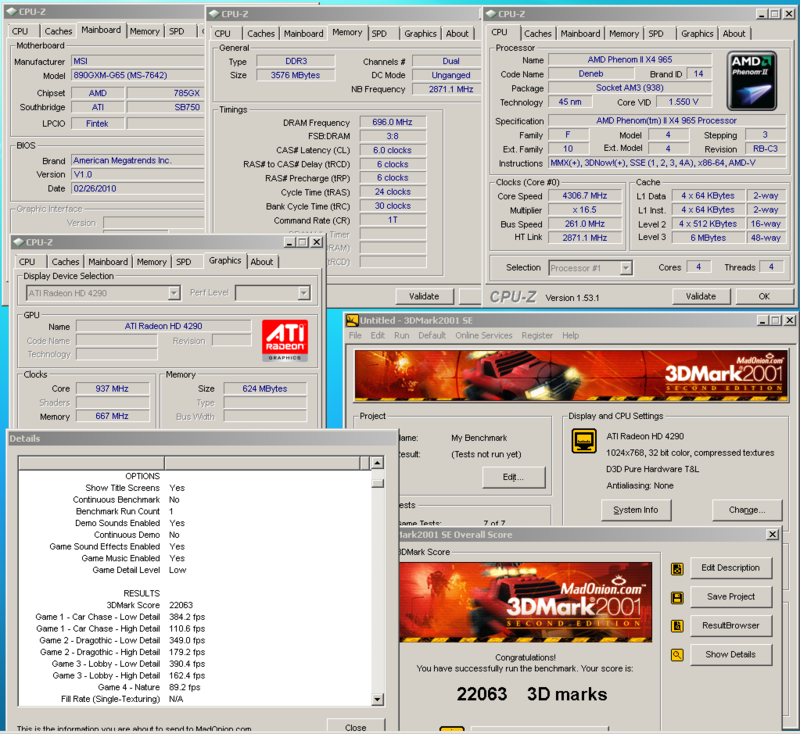The height and width of the screenshot is (734, 800).
Task: Open the Display Device Selection dropdown
Action: (174, 293)
